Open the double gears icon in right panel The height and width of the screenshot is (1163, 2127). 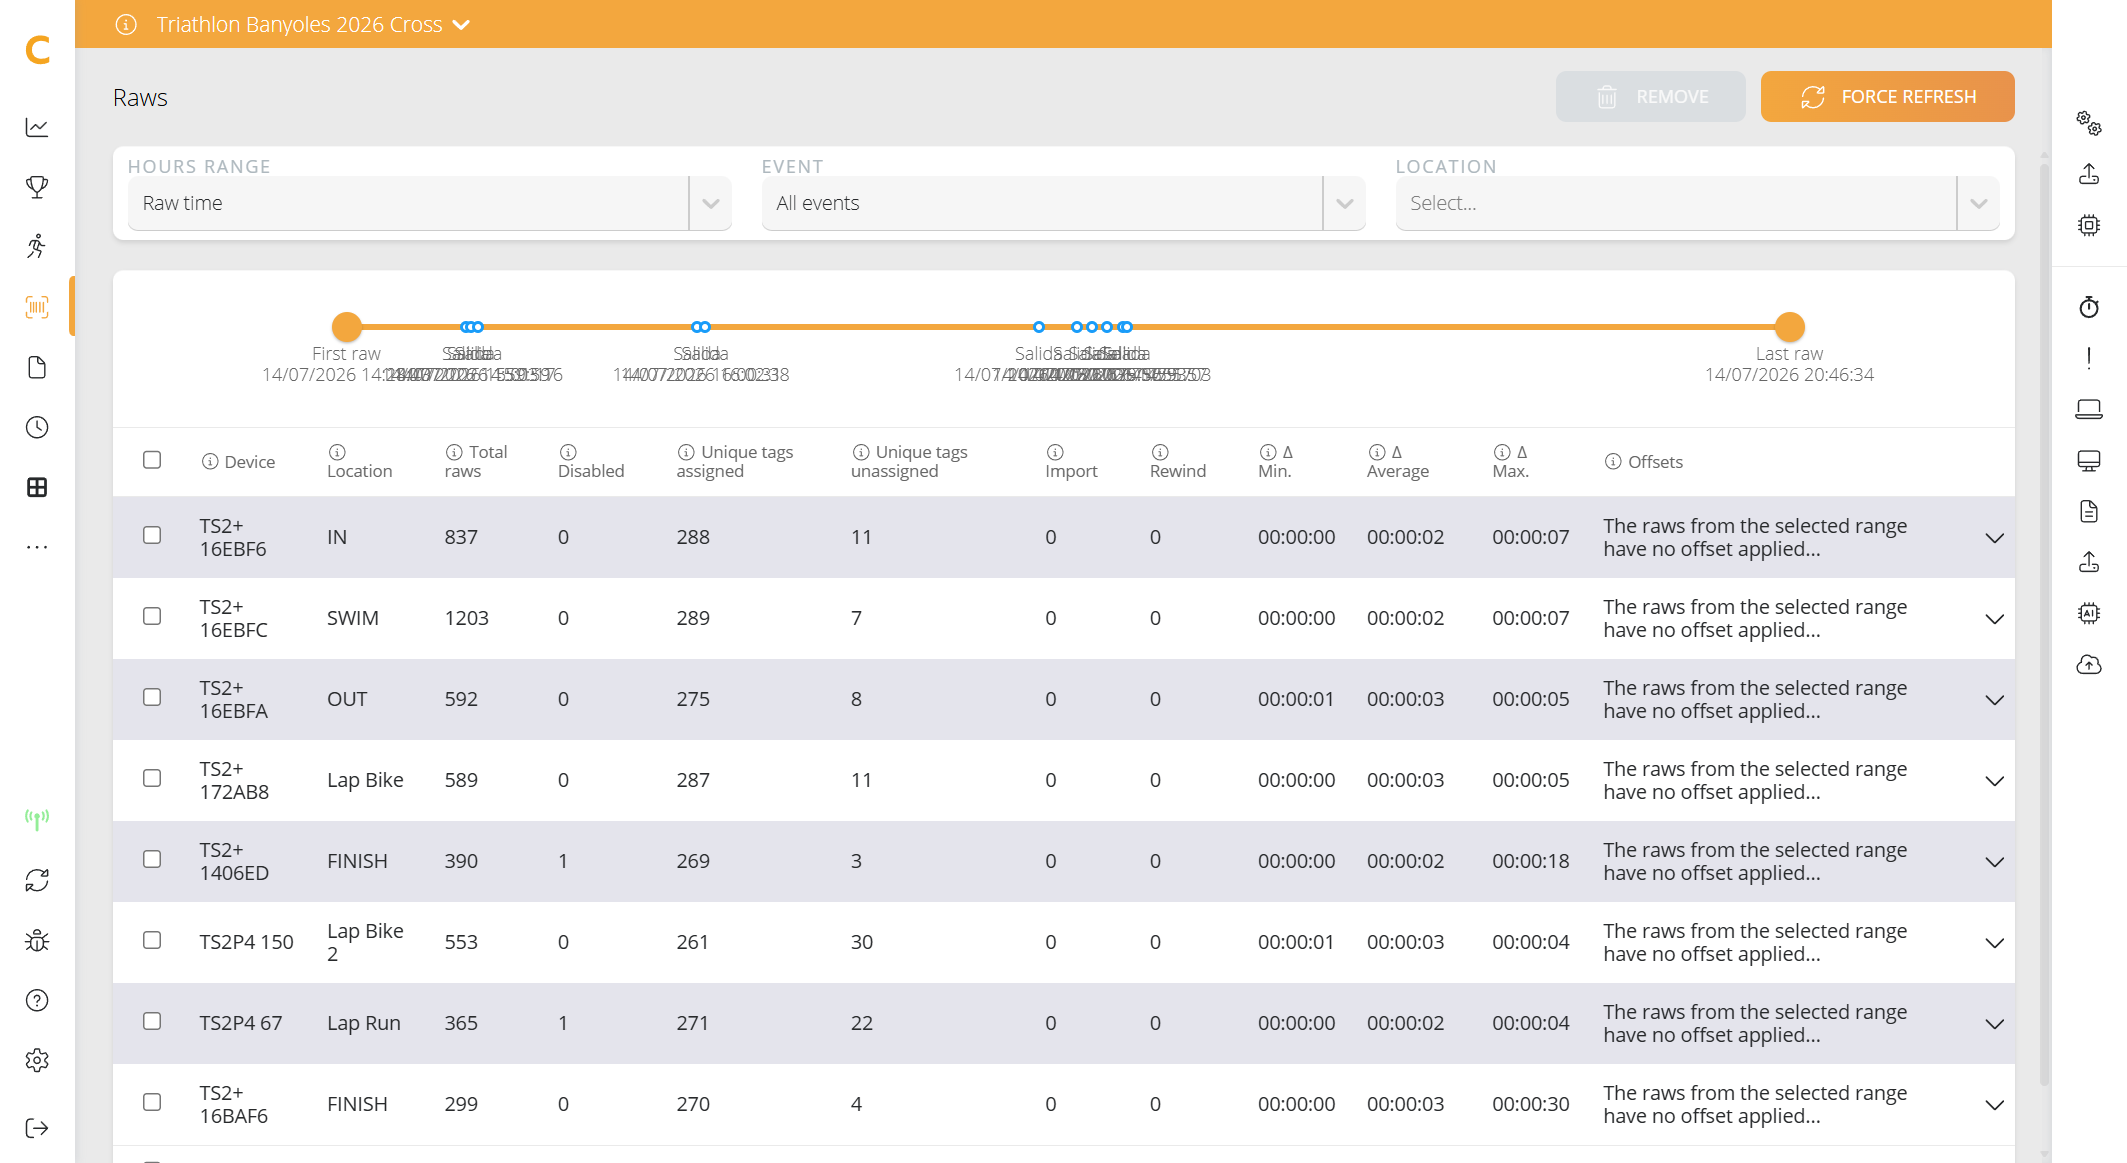pos(2089,123)
